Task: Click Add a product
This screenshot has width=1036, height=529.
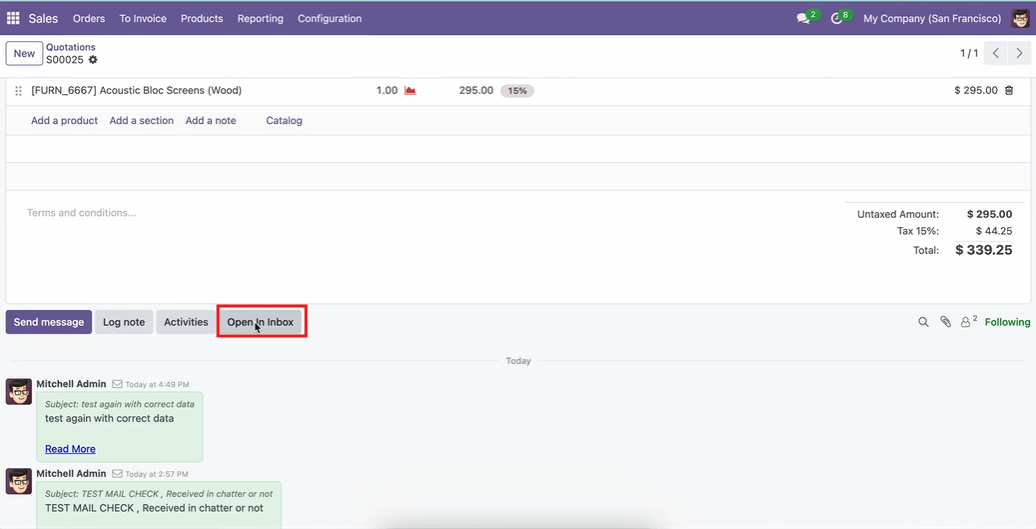Action: click(64, 121)
